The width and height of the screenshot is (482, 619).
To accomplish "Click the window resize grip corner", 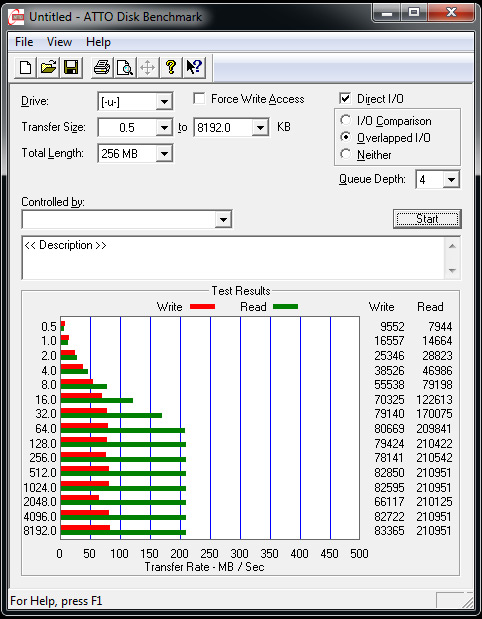I will click(x=468, y=602).
